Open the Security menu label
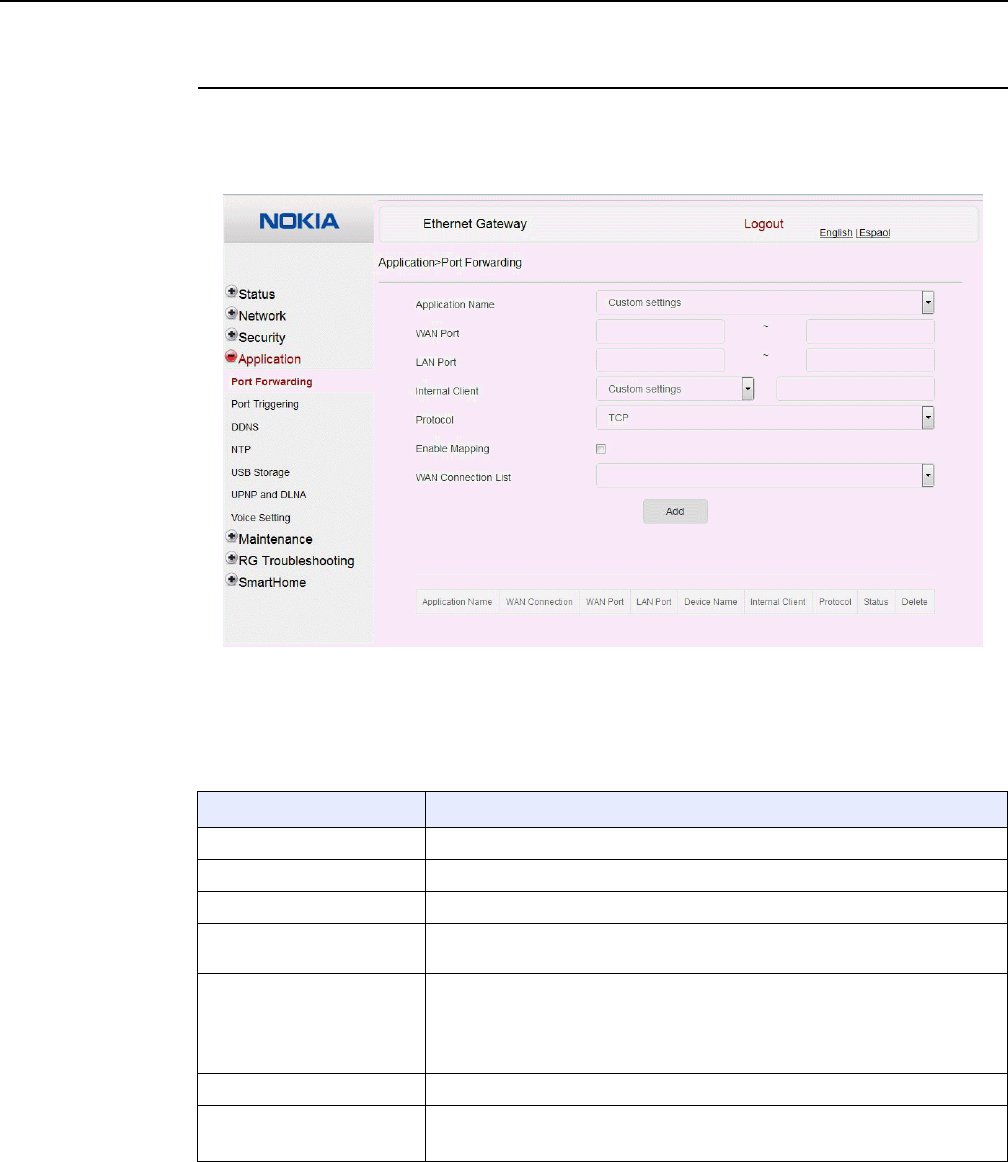Viewport: 1008px width, 1162px height. (262, 337)
